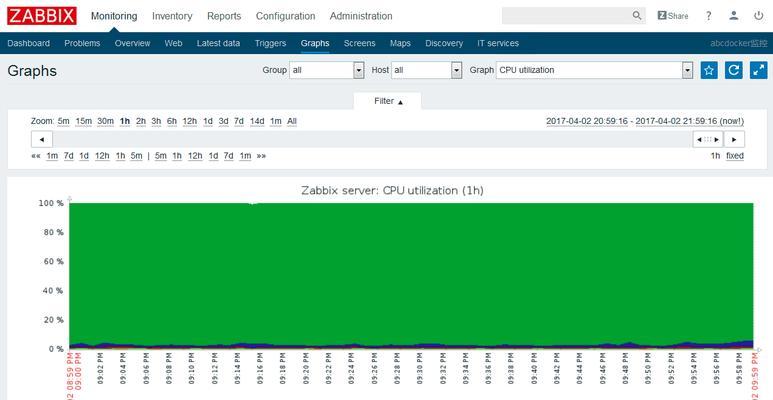Click the graph title CPU utilization (1h)
Image resolution: width=773 pixels, height=400 pixels.
tap(392, 190)
